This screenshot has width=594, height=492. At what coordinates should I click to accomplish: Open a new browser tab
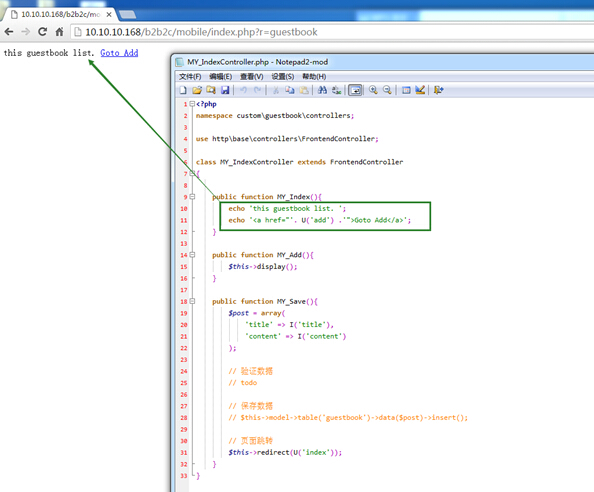[127, 15]
